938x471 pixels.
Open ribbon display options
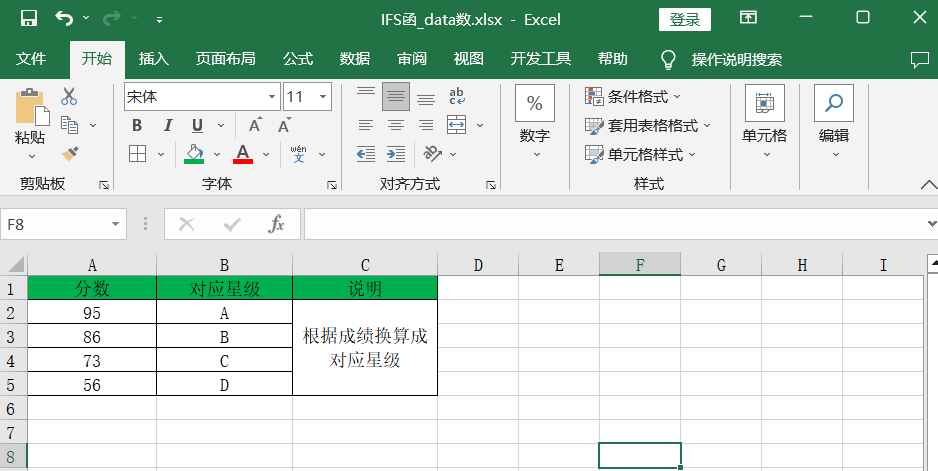click(748, 17)
